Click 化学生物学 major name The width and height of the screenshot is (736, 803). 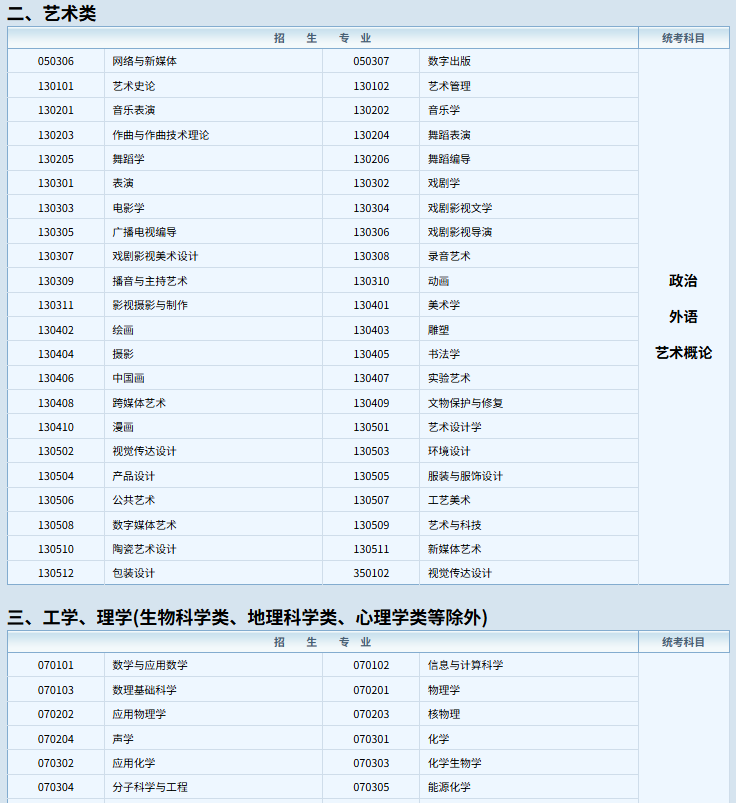455,764
